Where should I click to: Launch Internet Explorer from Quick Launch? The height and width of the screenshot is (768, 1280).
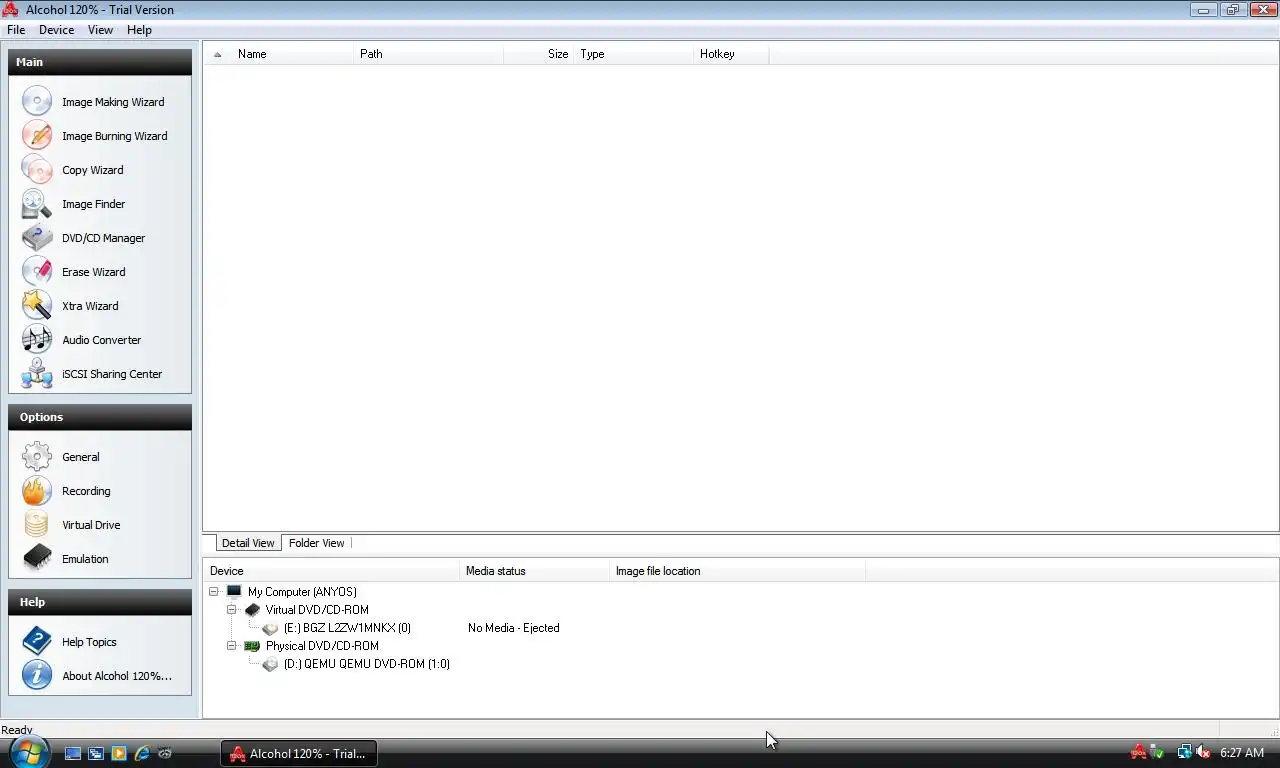pos(142,753)
